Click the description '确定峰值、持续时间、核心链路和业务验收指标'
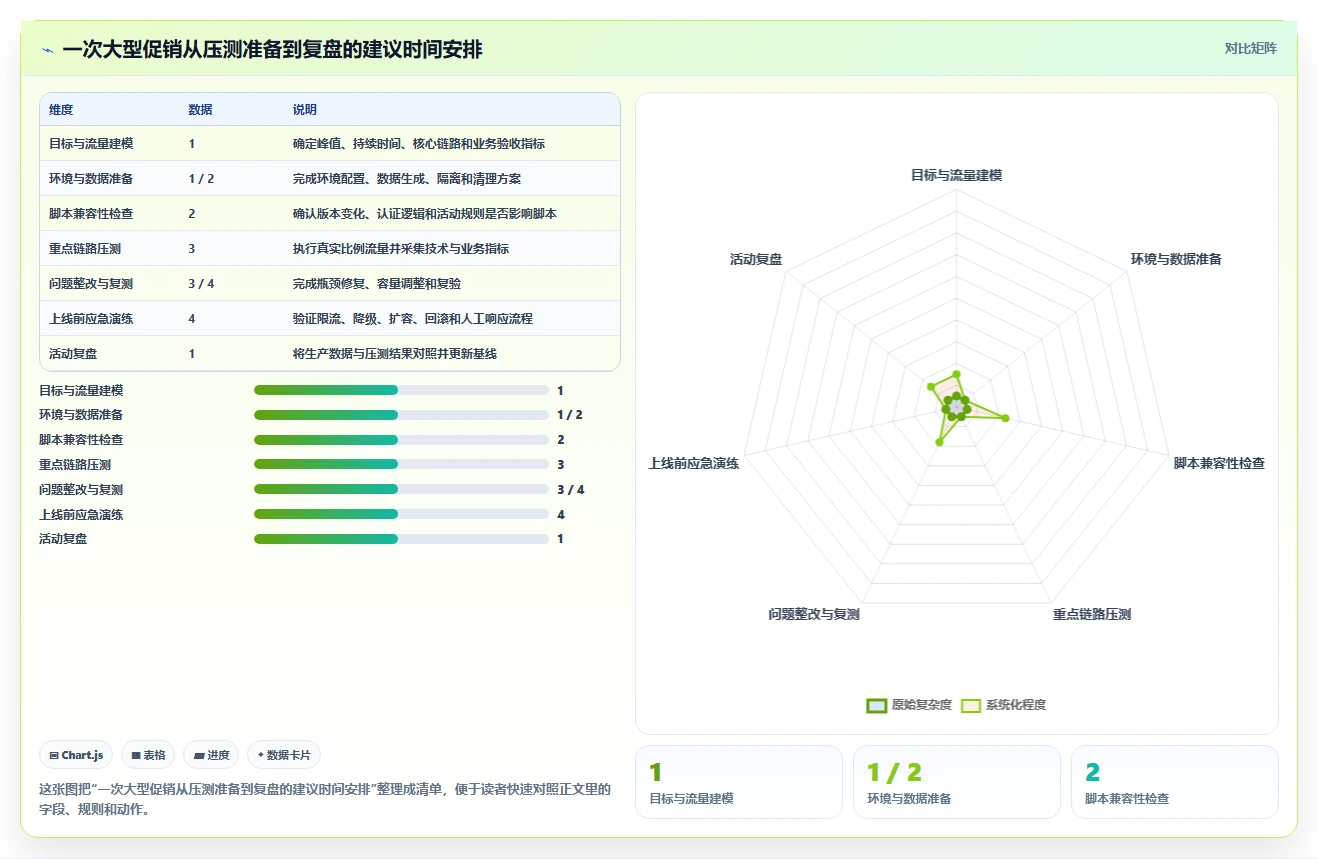This screenshot has height=859, width=1318. pos(419,144)
